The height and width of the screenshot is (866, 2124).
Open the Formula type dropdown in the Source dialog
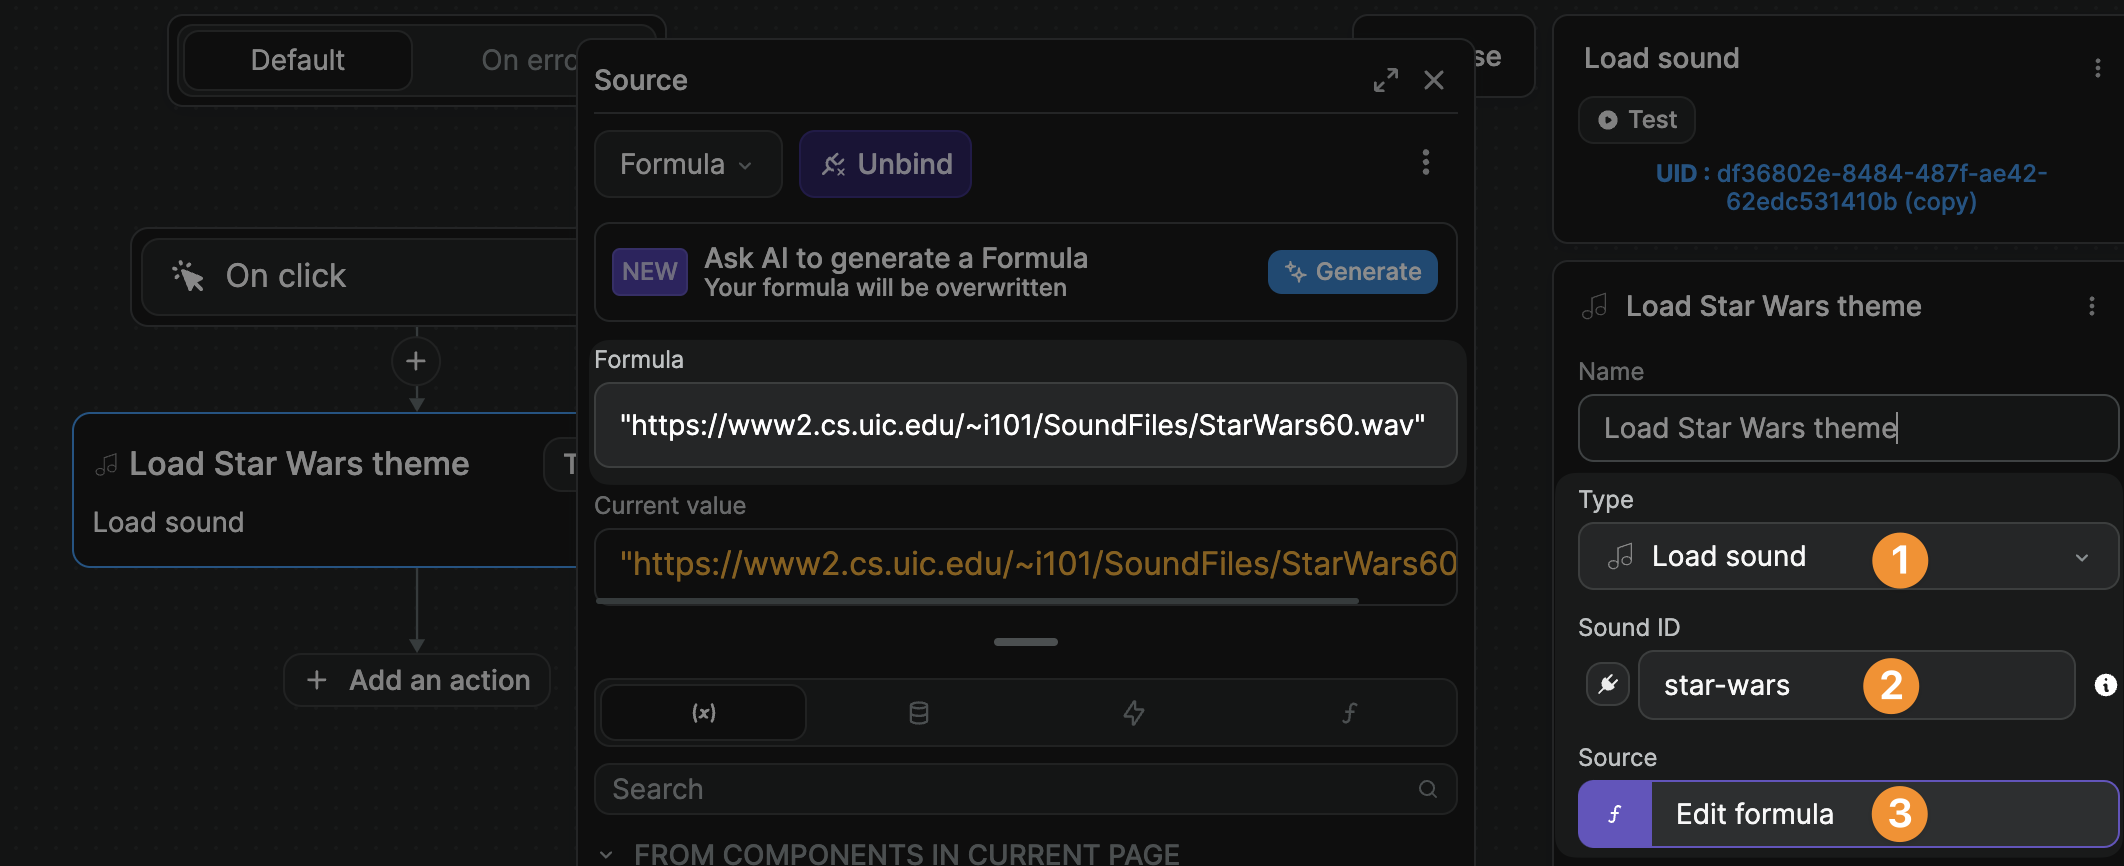pos(687,163)
